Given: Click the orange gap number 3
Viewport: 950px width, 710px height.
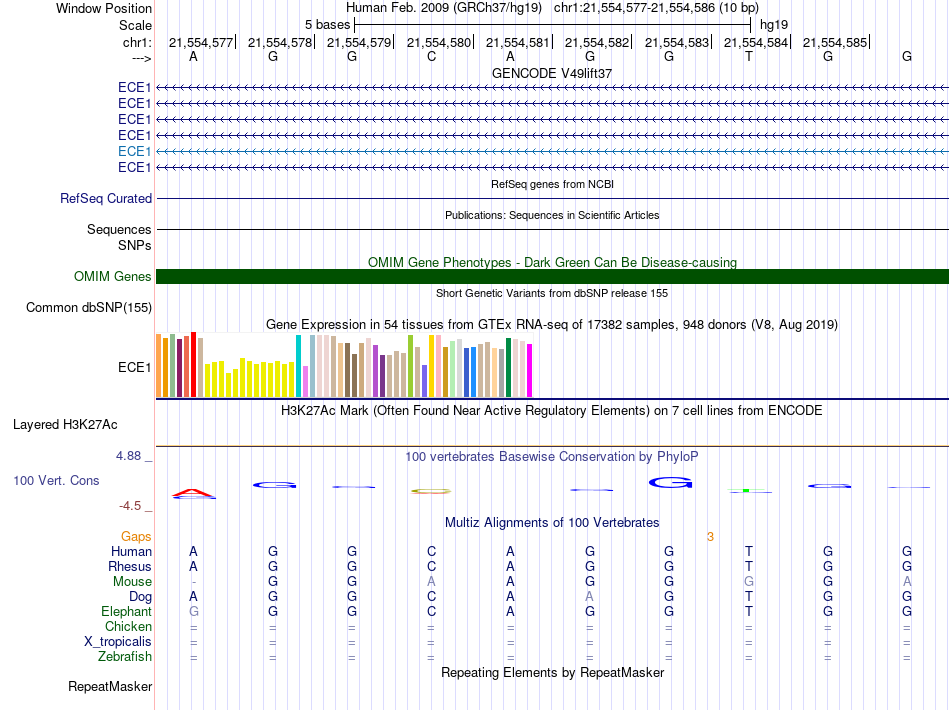Looking at the screenshot, I should click(x=710, y=537).
